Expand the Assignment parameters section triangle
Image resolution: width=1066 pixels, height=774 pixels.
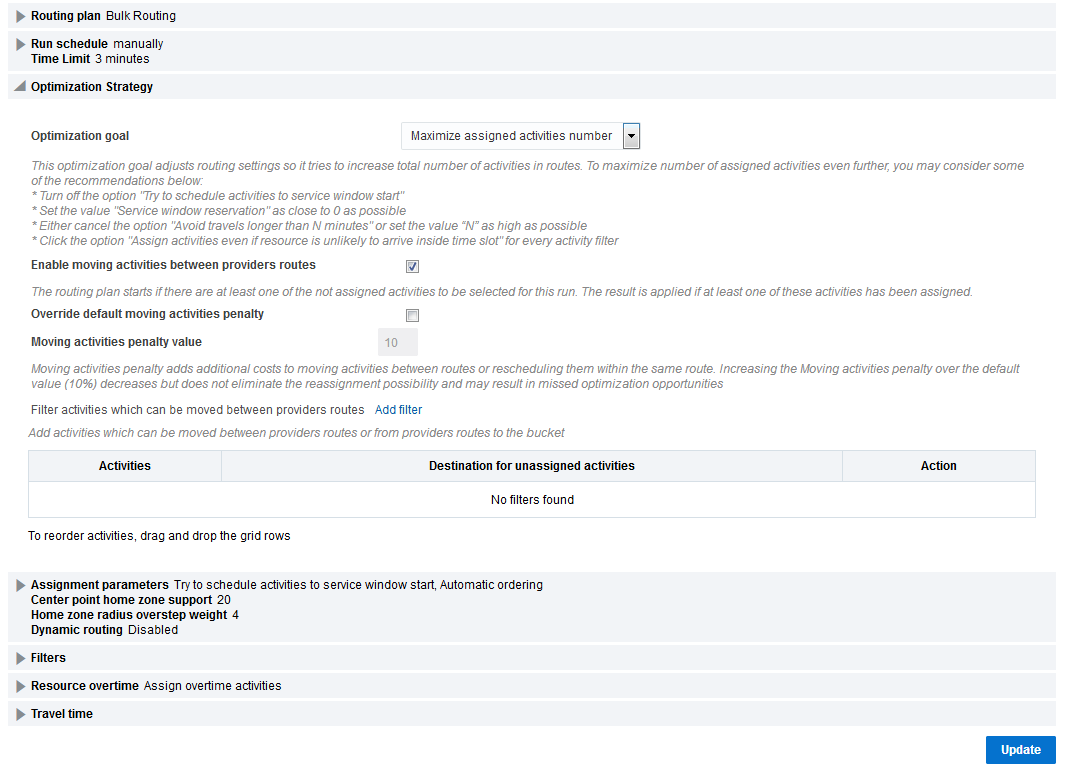(x=21, y=585)
